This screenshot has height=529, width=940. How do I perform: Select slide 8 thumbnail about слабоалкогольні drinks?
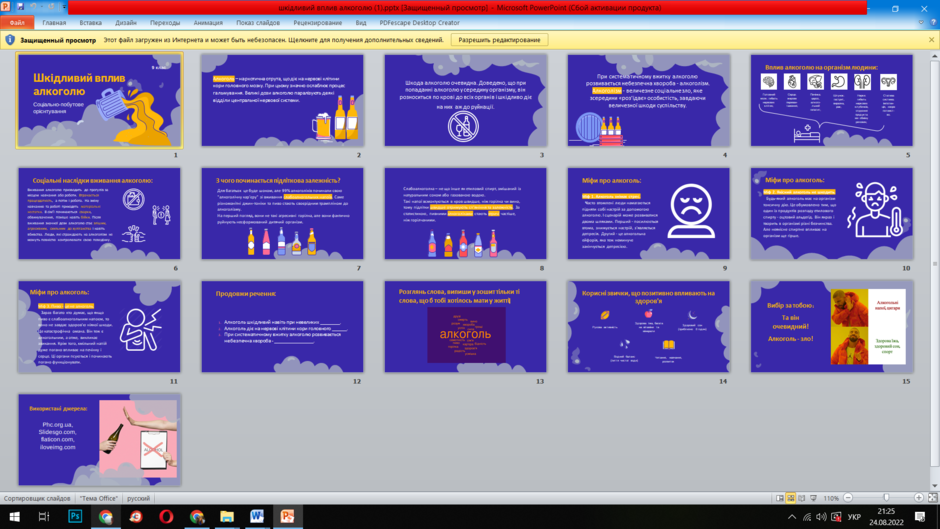(466, 214)
